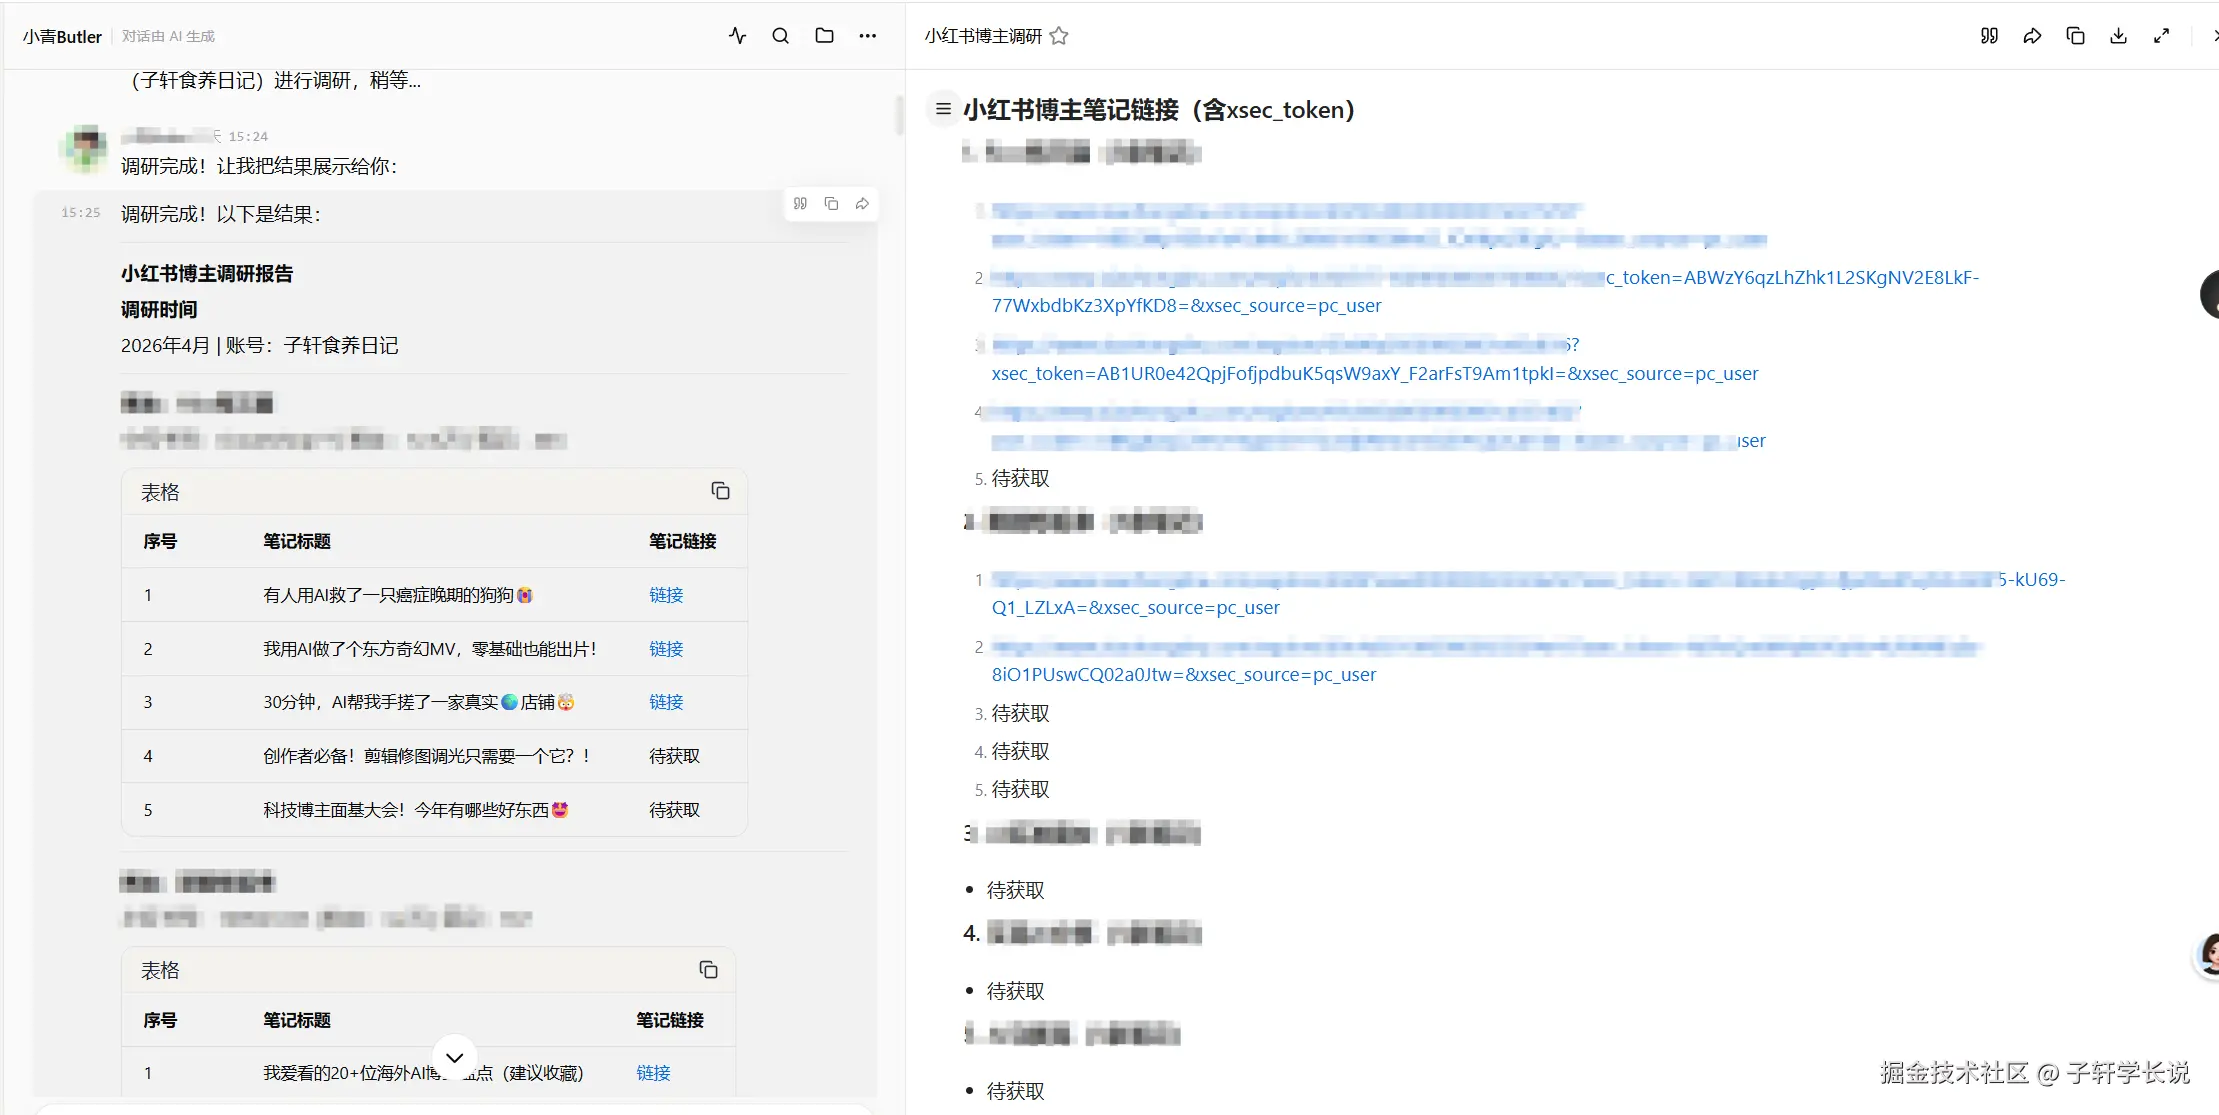Forward the message via hover toolbar arrow
Screen dimensions: 2219x1115
(862, 204)
